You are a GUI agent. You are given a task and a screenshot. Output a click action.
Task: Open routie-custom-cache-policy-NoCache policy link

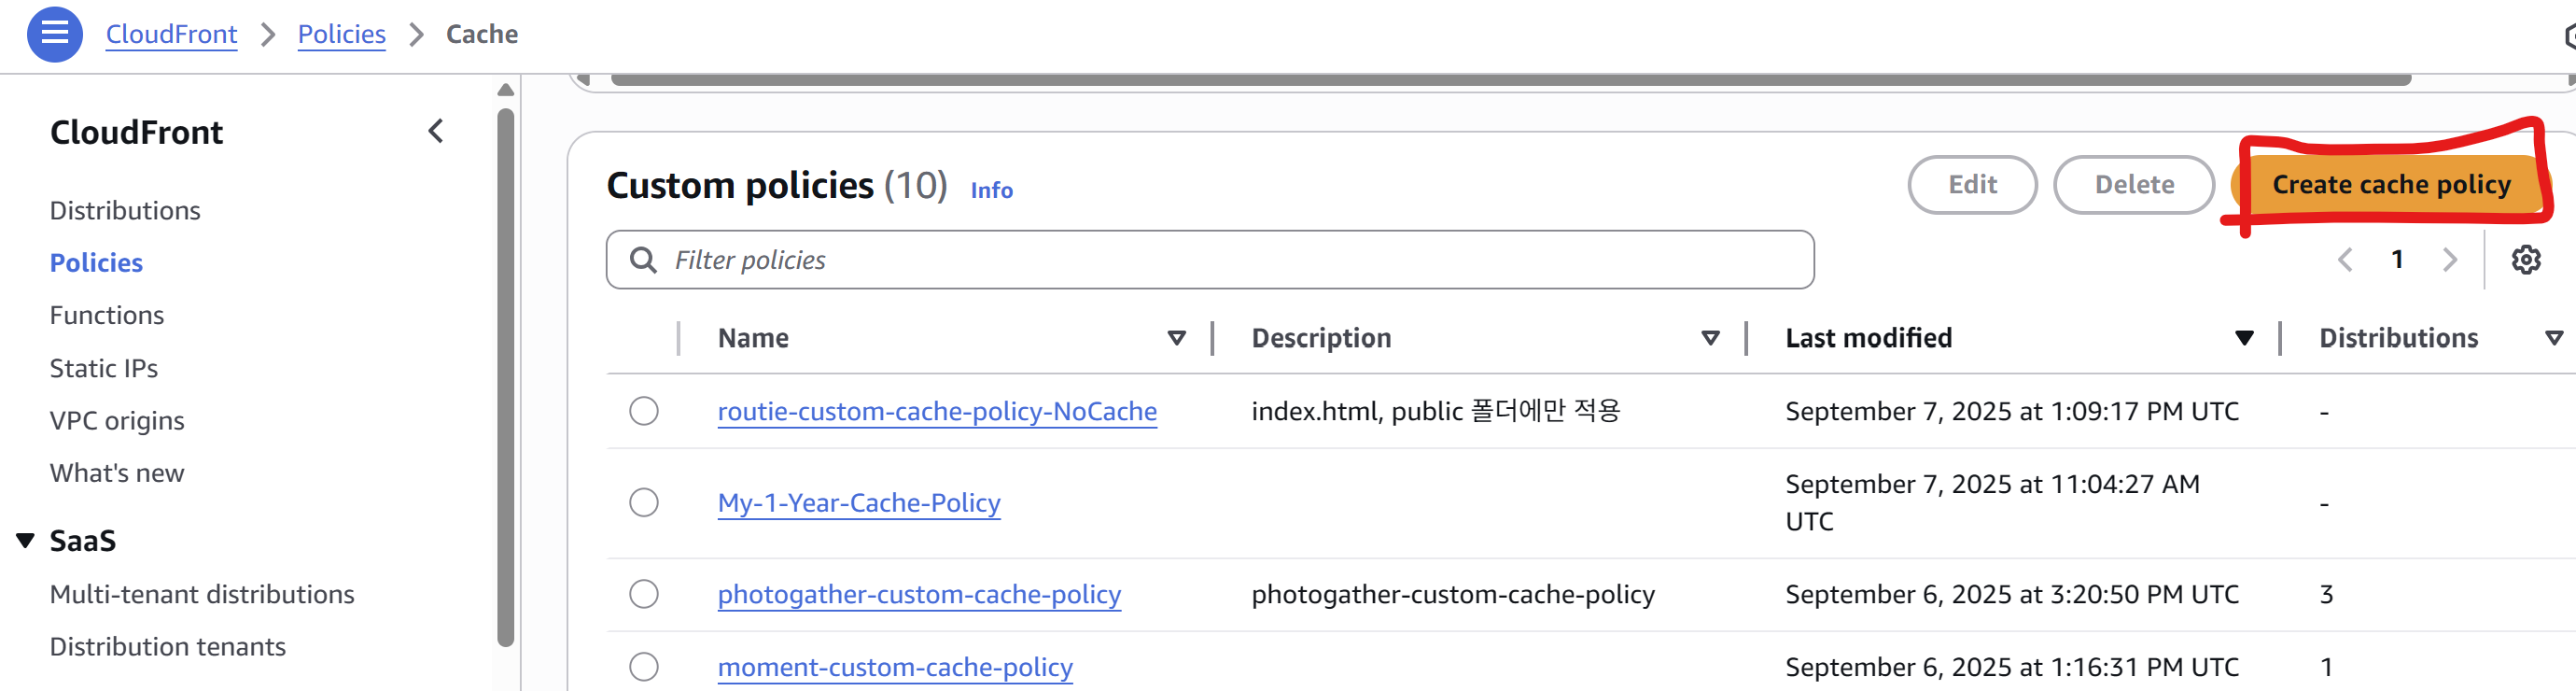click(x=937, y=411)
